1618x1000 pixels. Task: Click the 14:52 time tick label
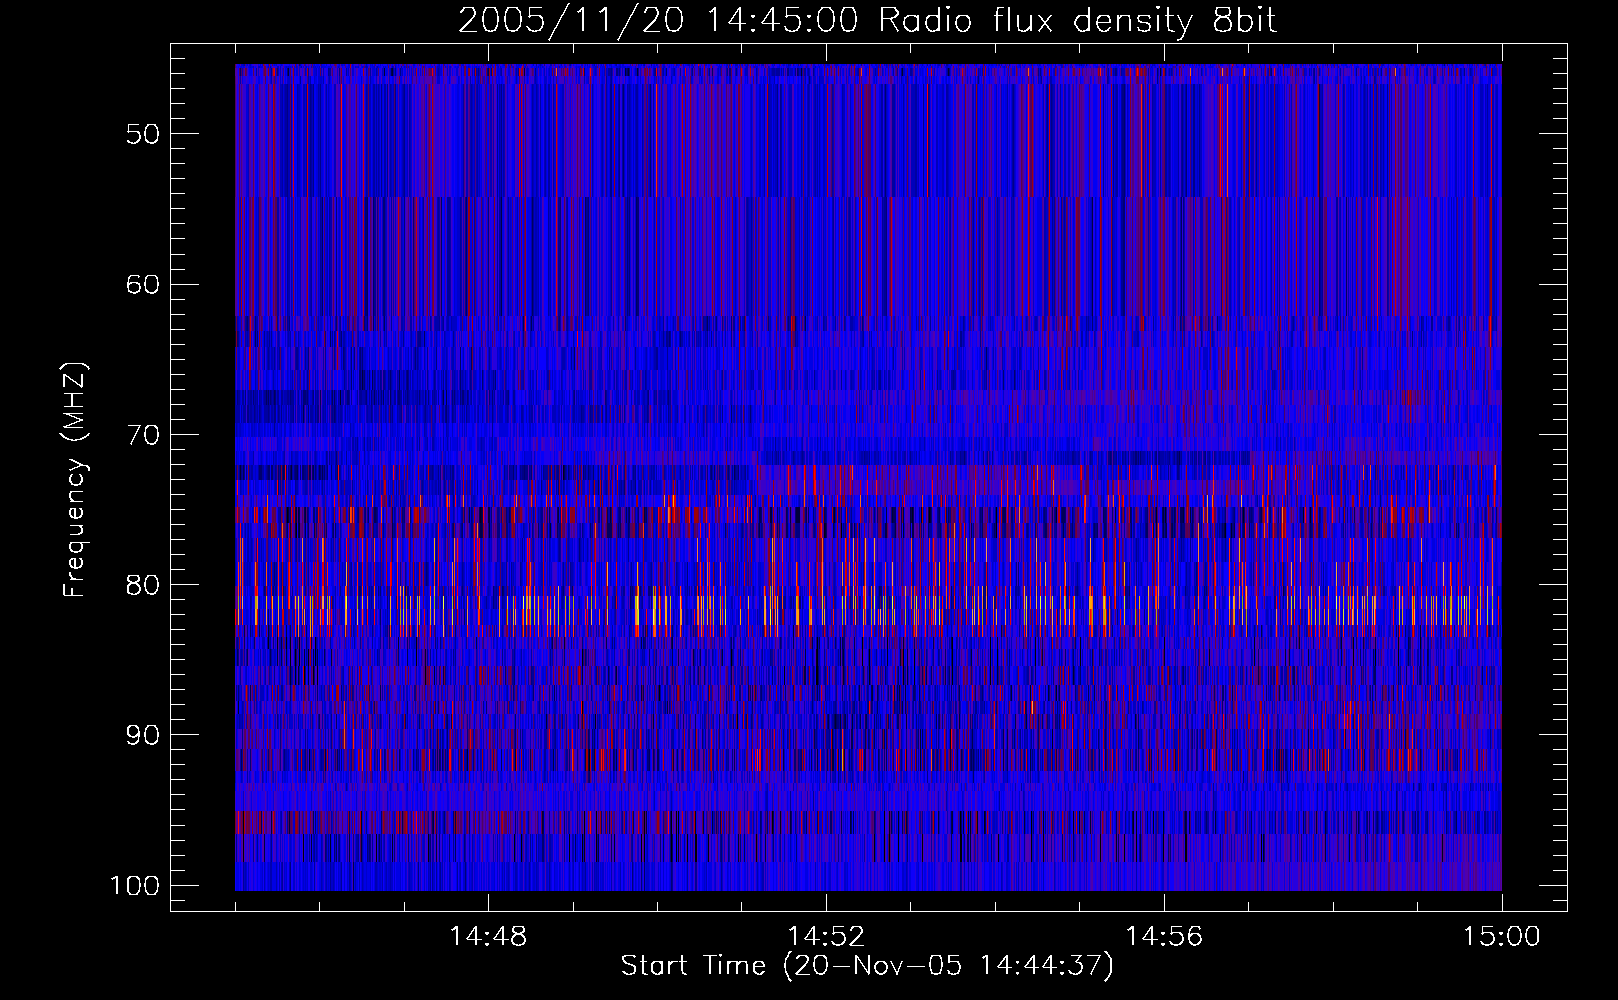(826, 937)
